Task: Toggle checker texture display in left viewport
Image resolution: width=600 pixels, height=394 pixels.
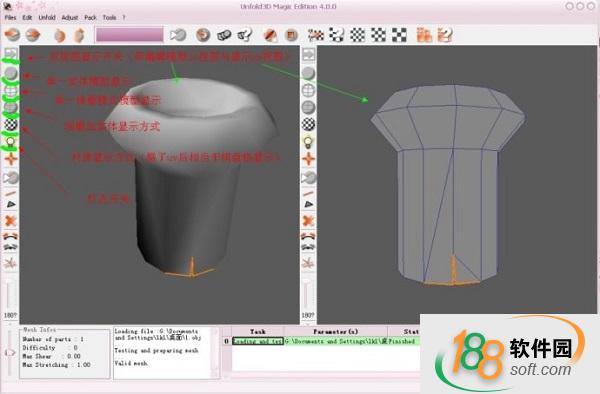Action: pyautogui.click(x=11, y=125)
